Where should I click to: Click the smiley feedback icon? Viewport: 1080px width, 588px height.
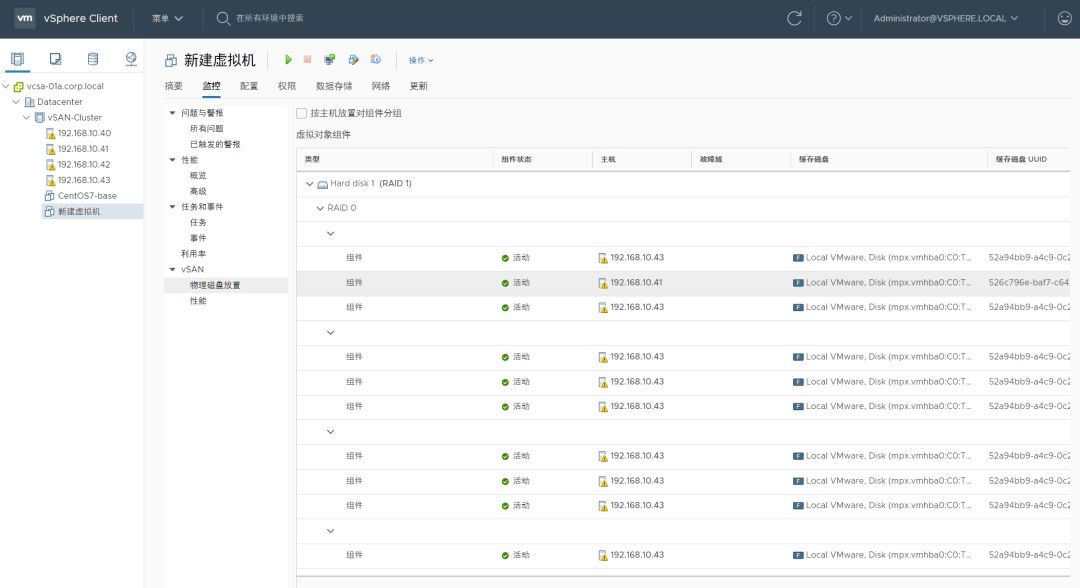(1064, 19)
